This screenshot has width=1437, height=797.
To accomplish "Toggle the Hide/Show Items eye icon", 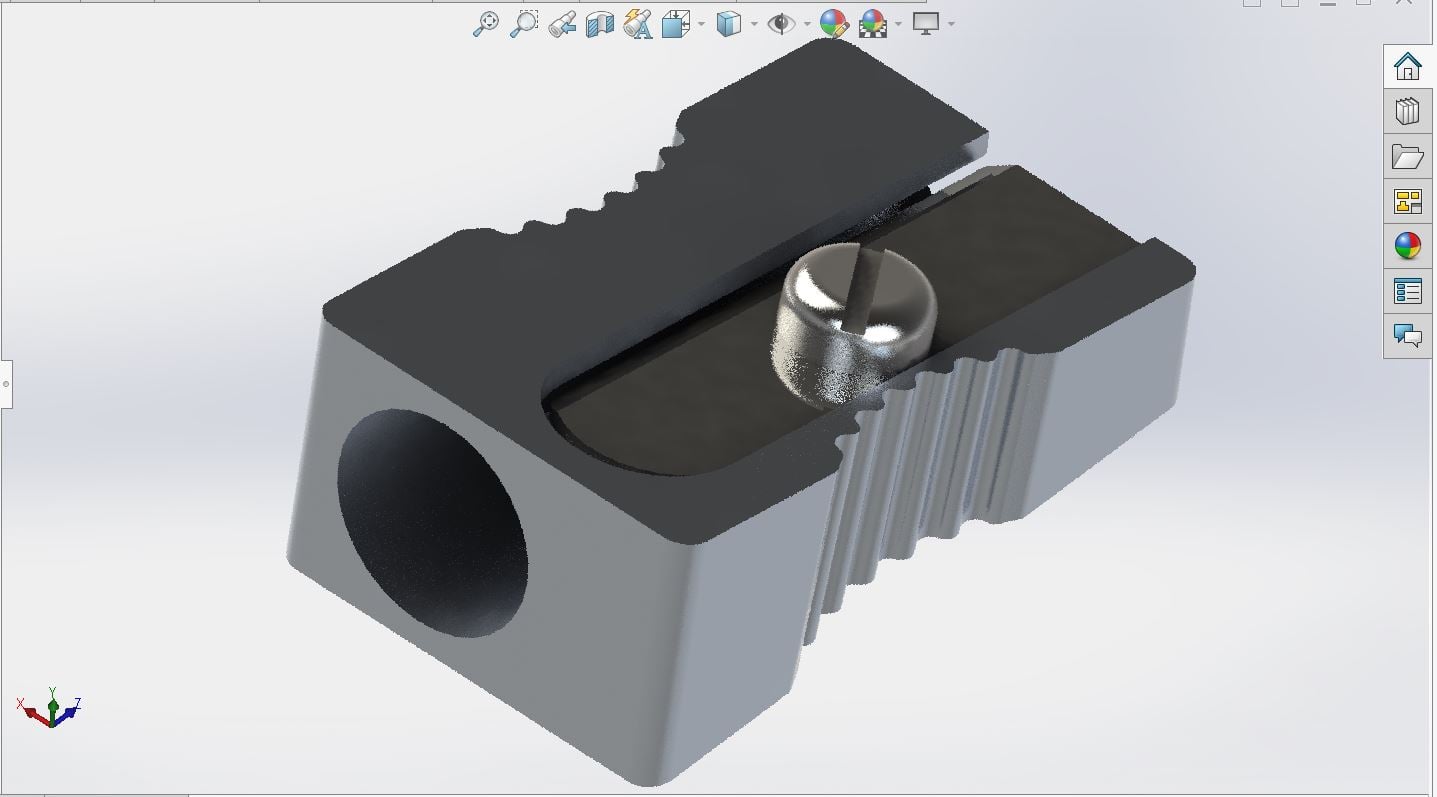I will pyautogui.click(x=781, y=24).
